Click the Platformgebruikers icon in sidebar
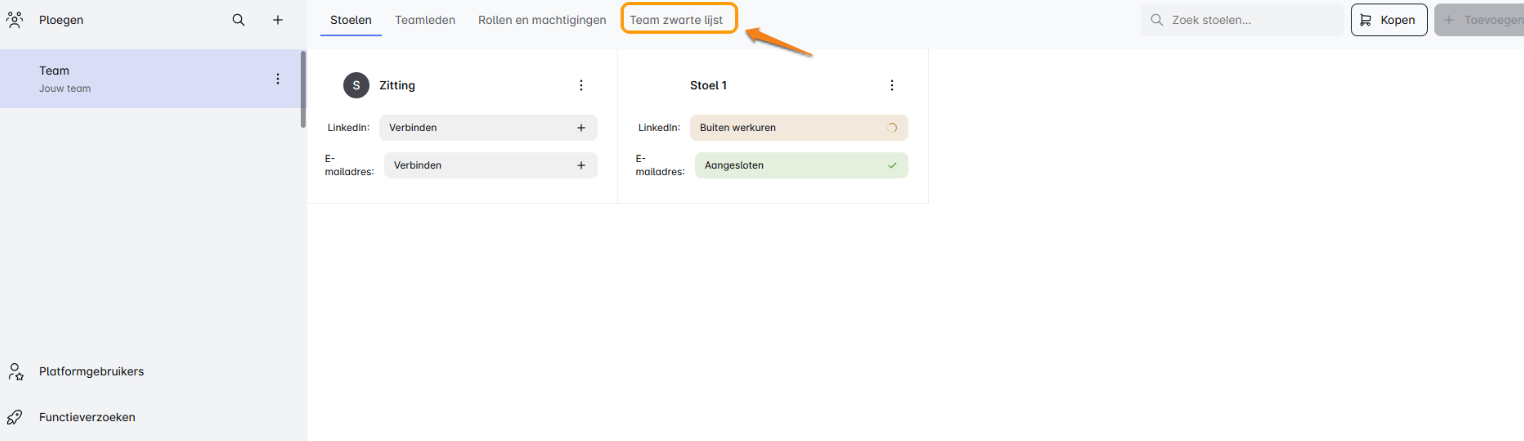The height and width of the screenshot is (441, 1524). point(15,371)
